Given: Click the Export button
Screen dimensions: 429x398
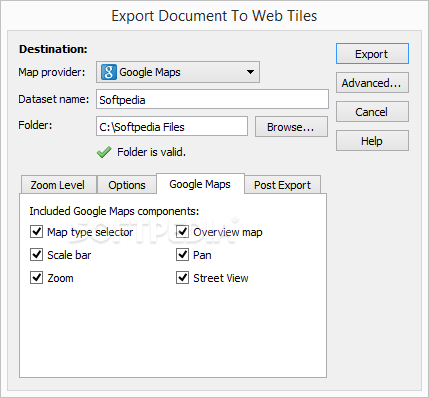Looking at the screenshot, I should 372,54.
